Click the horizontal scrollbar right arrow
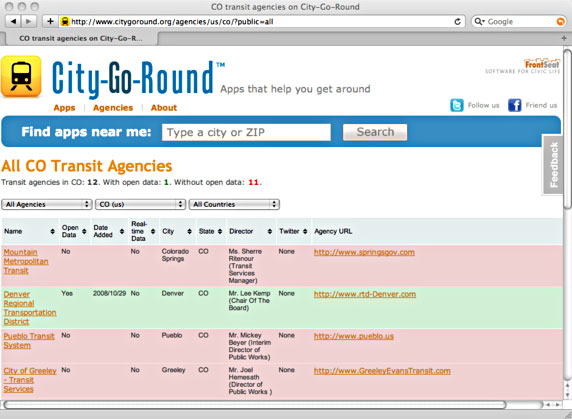The height and width of the screenshot is (419, 572). pos(558,404)
